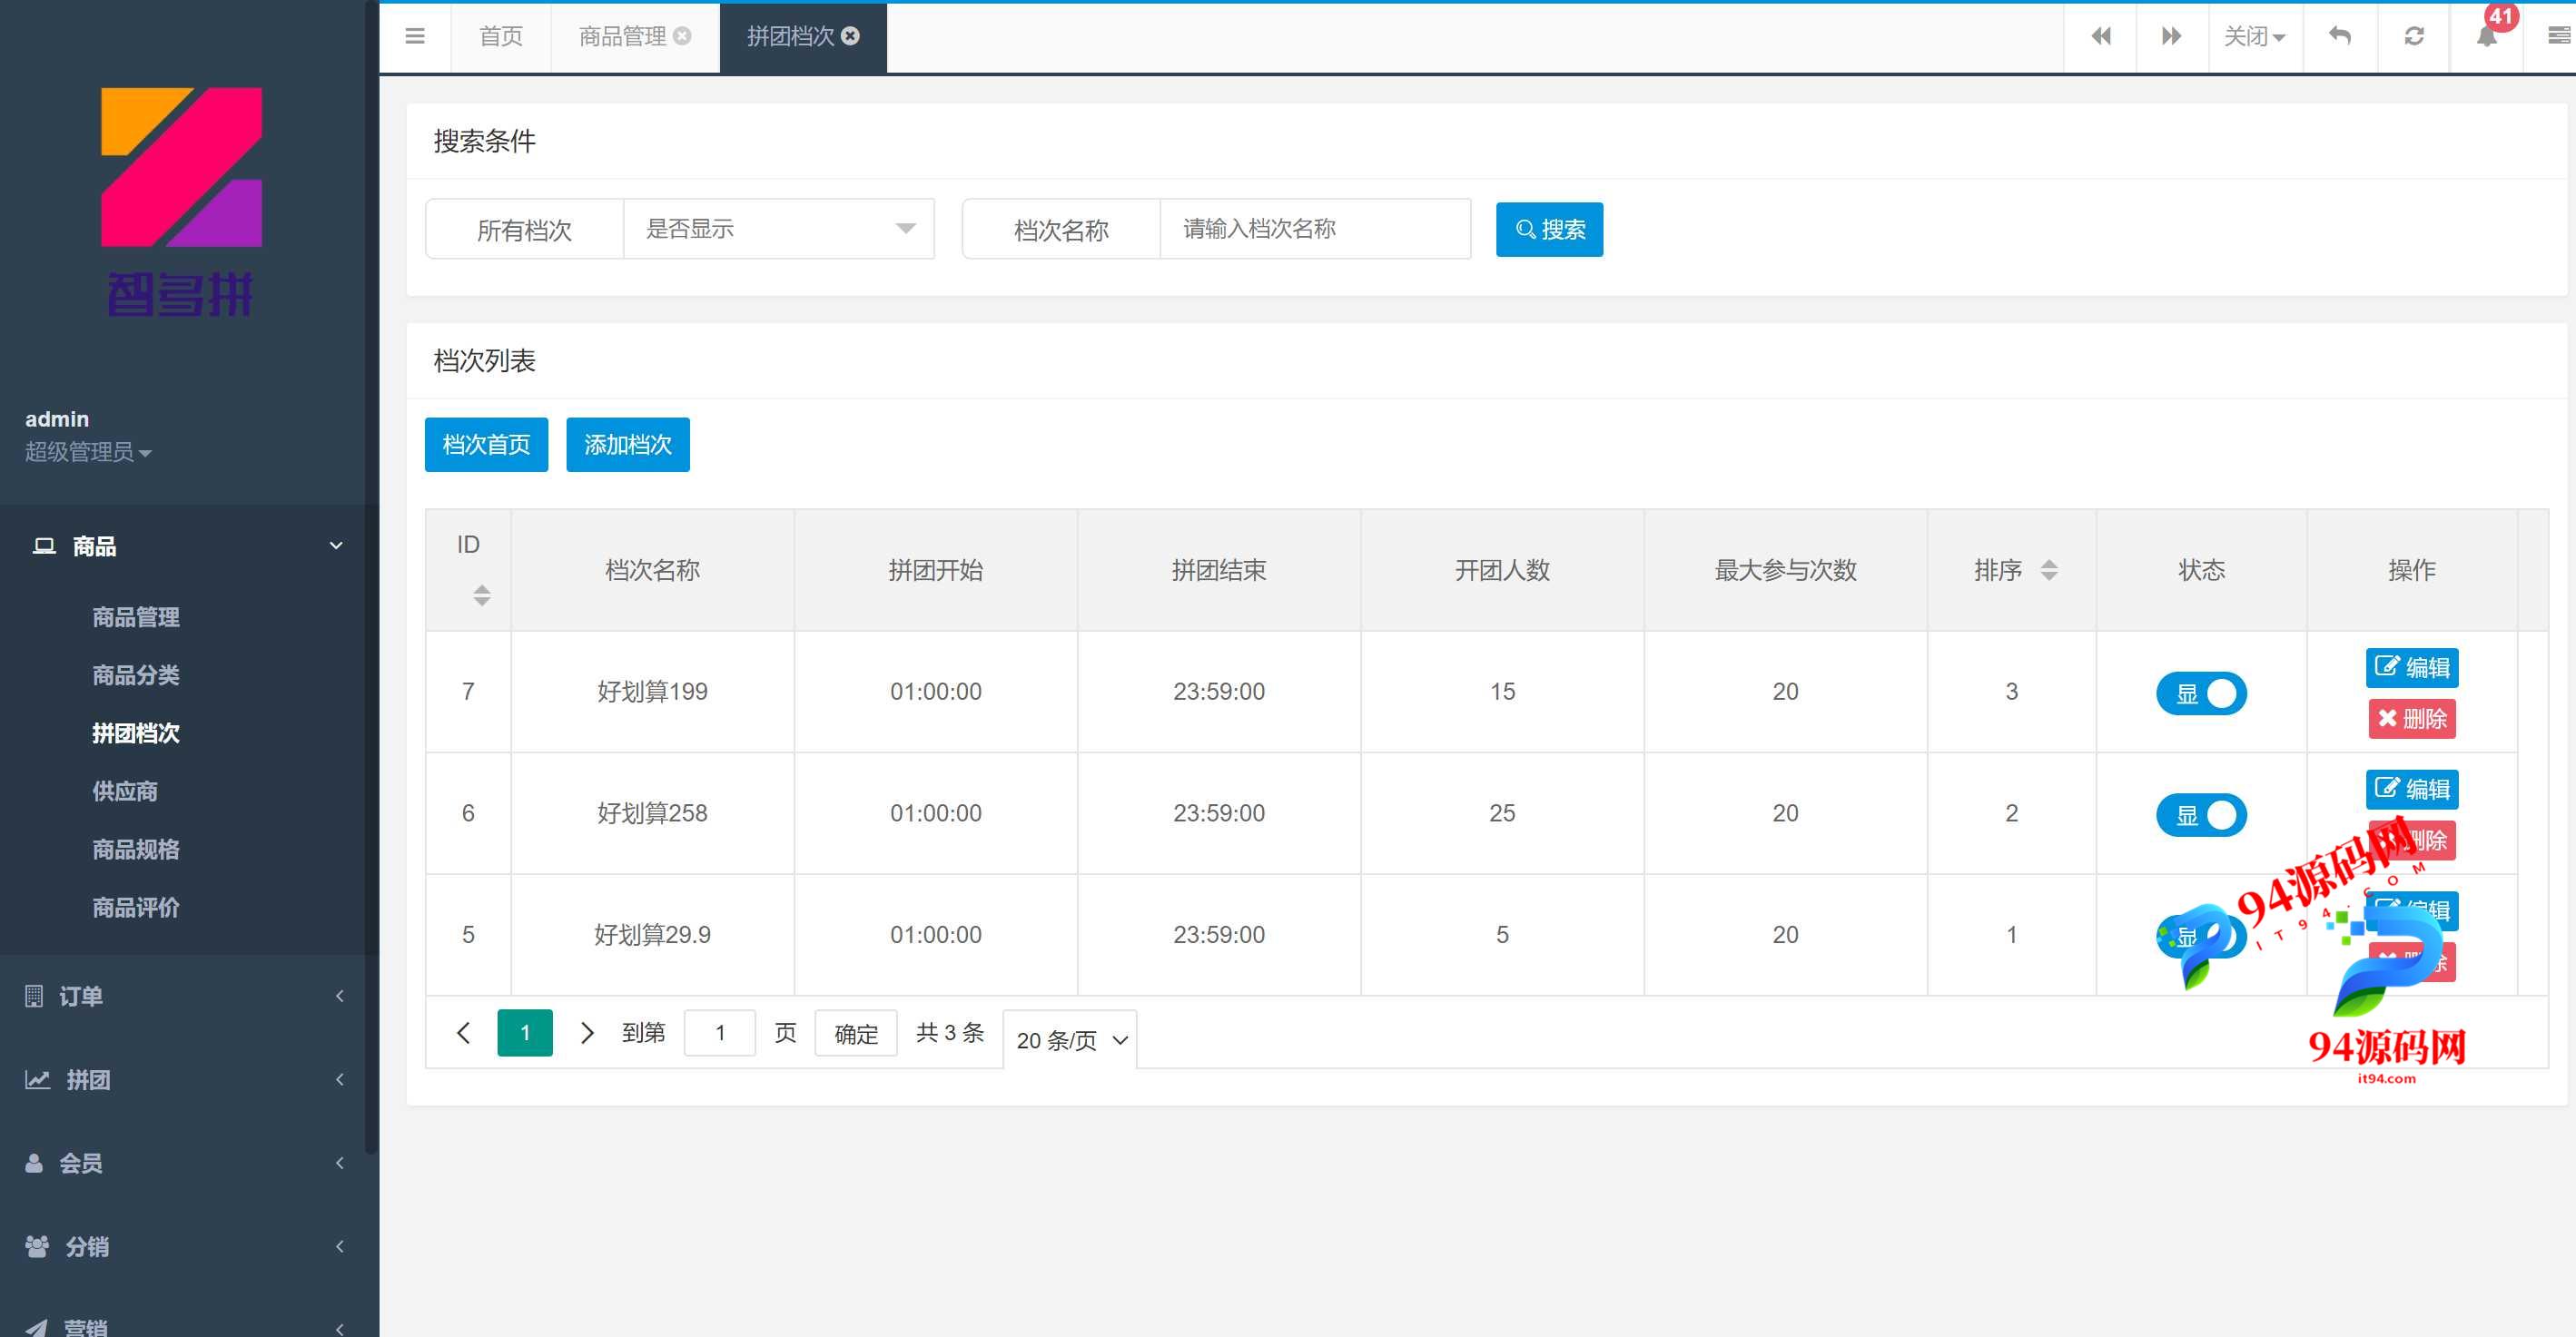Click the 商品 sidebar laptop icon
Screen dimensions: 2576x1337
coord(44,546)
